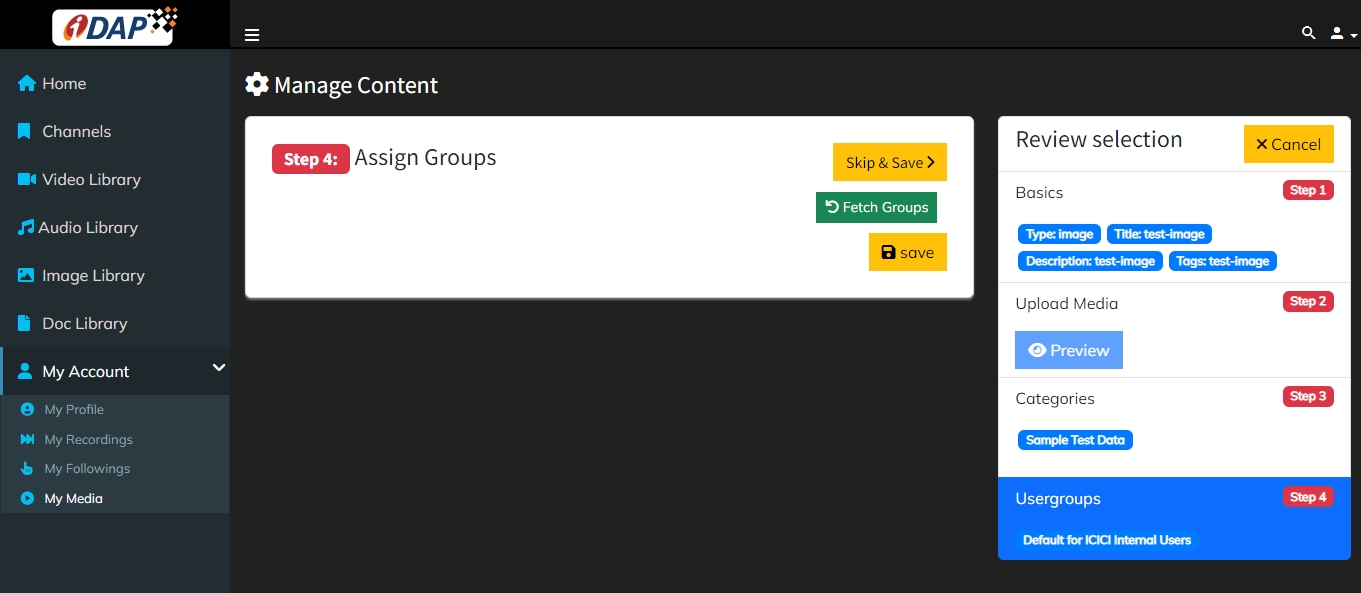Click the Step 4 badge for Usergroups
The width and height of the screenshot is (1361, 593).
point(1308,497)
